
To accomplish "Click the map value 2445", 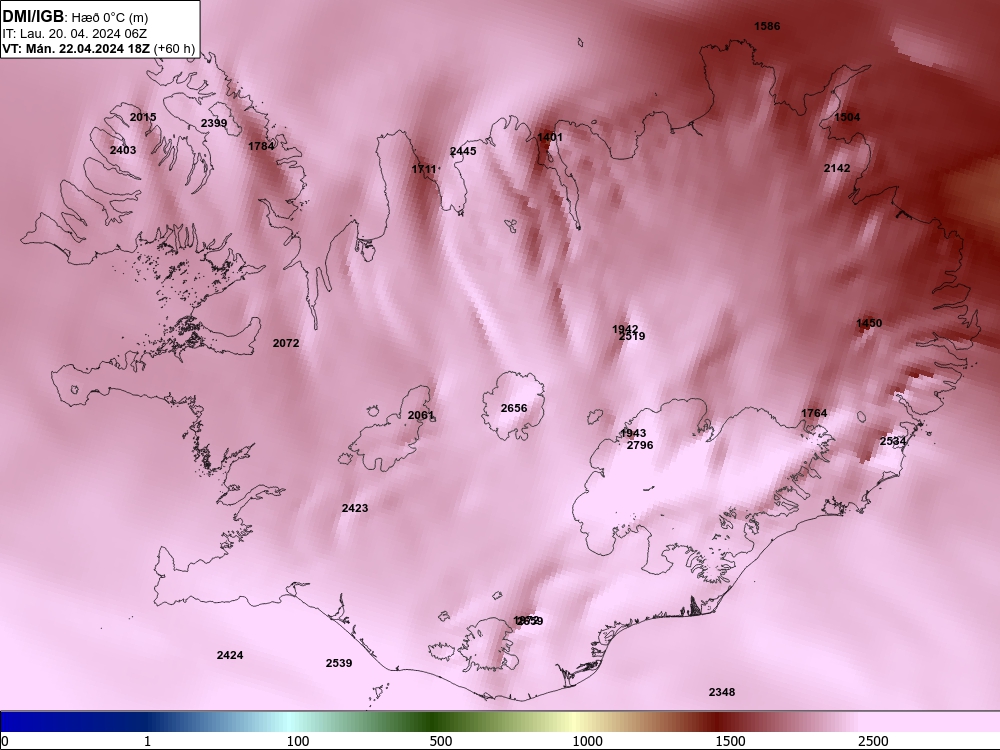I will (463, 151).
